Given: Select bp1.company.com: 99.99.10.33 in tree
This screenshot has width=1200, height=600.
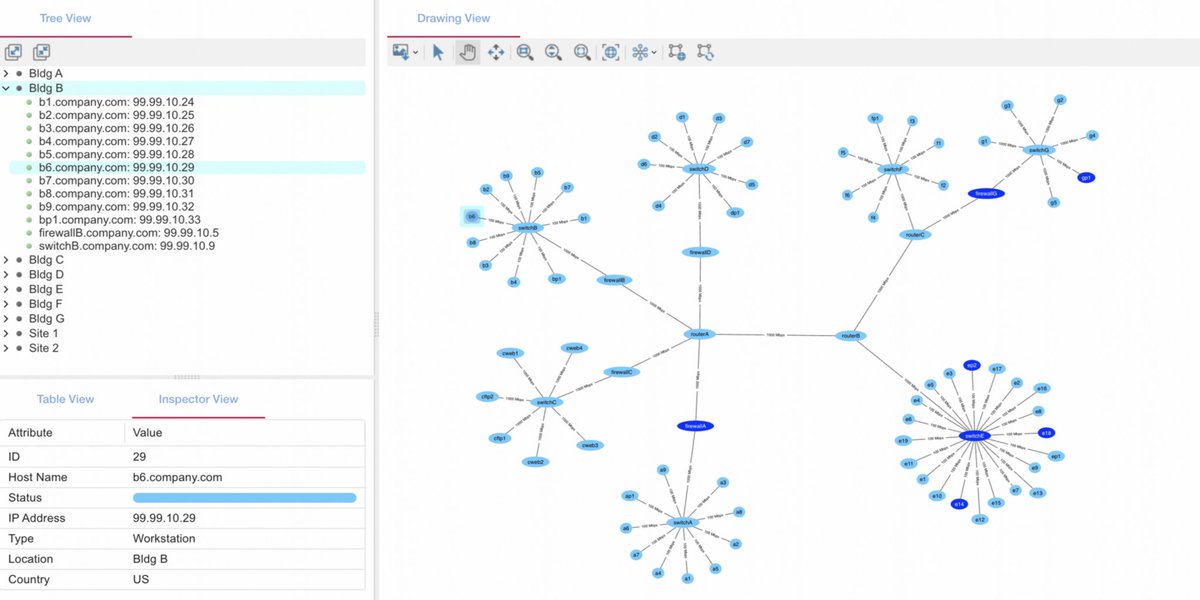Looking at the screenshot, I should click(x=119, y=219).
